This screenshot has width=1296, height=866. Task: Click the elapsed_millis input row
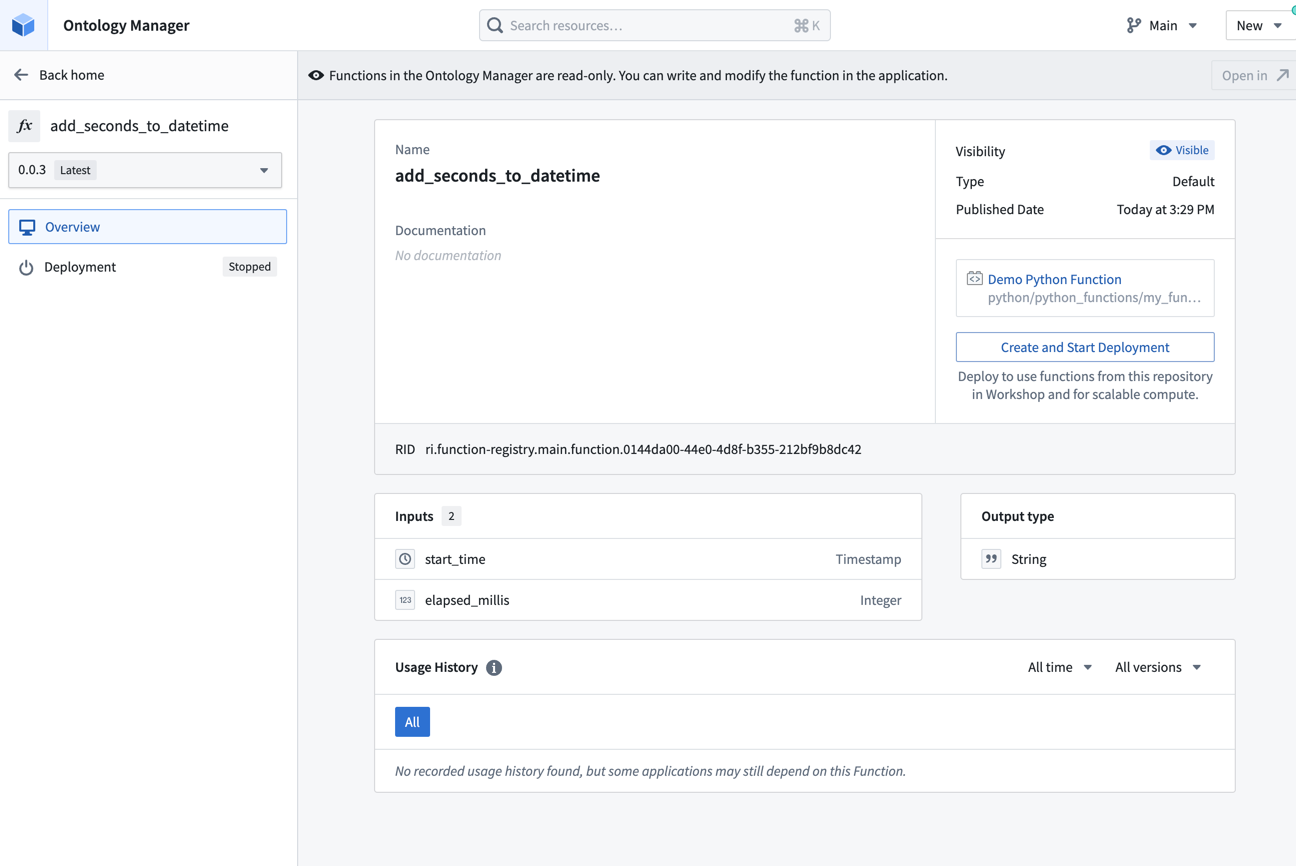(648, 600)
